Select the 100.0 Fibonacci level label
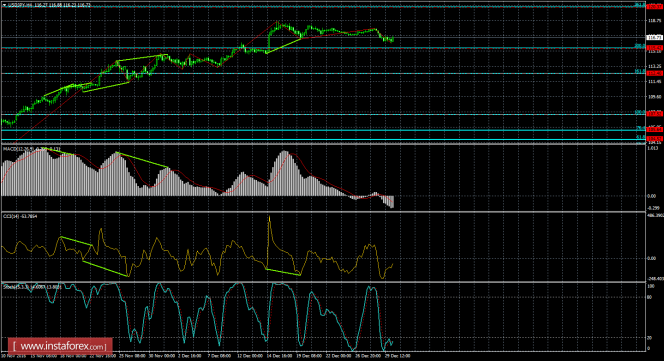This screenshot has height=361, width=664. click(x=639, y=112)
